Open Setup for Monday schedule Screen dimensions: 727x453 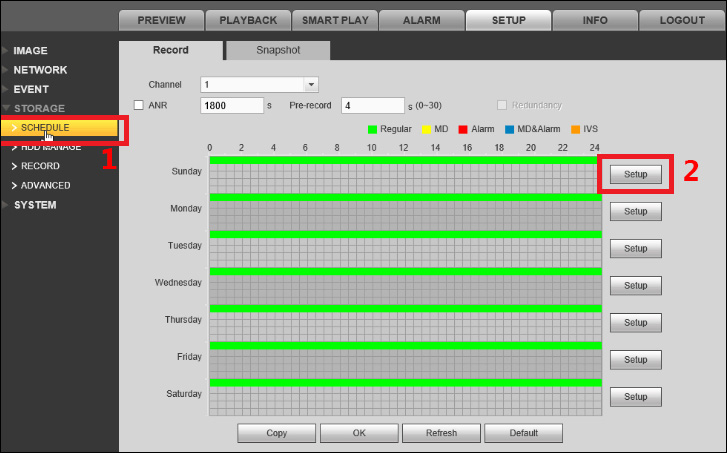coord(636,211)
